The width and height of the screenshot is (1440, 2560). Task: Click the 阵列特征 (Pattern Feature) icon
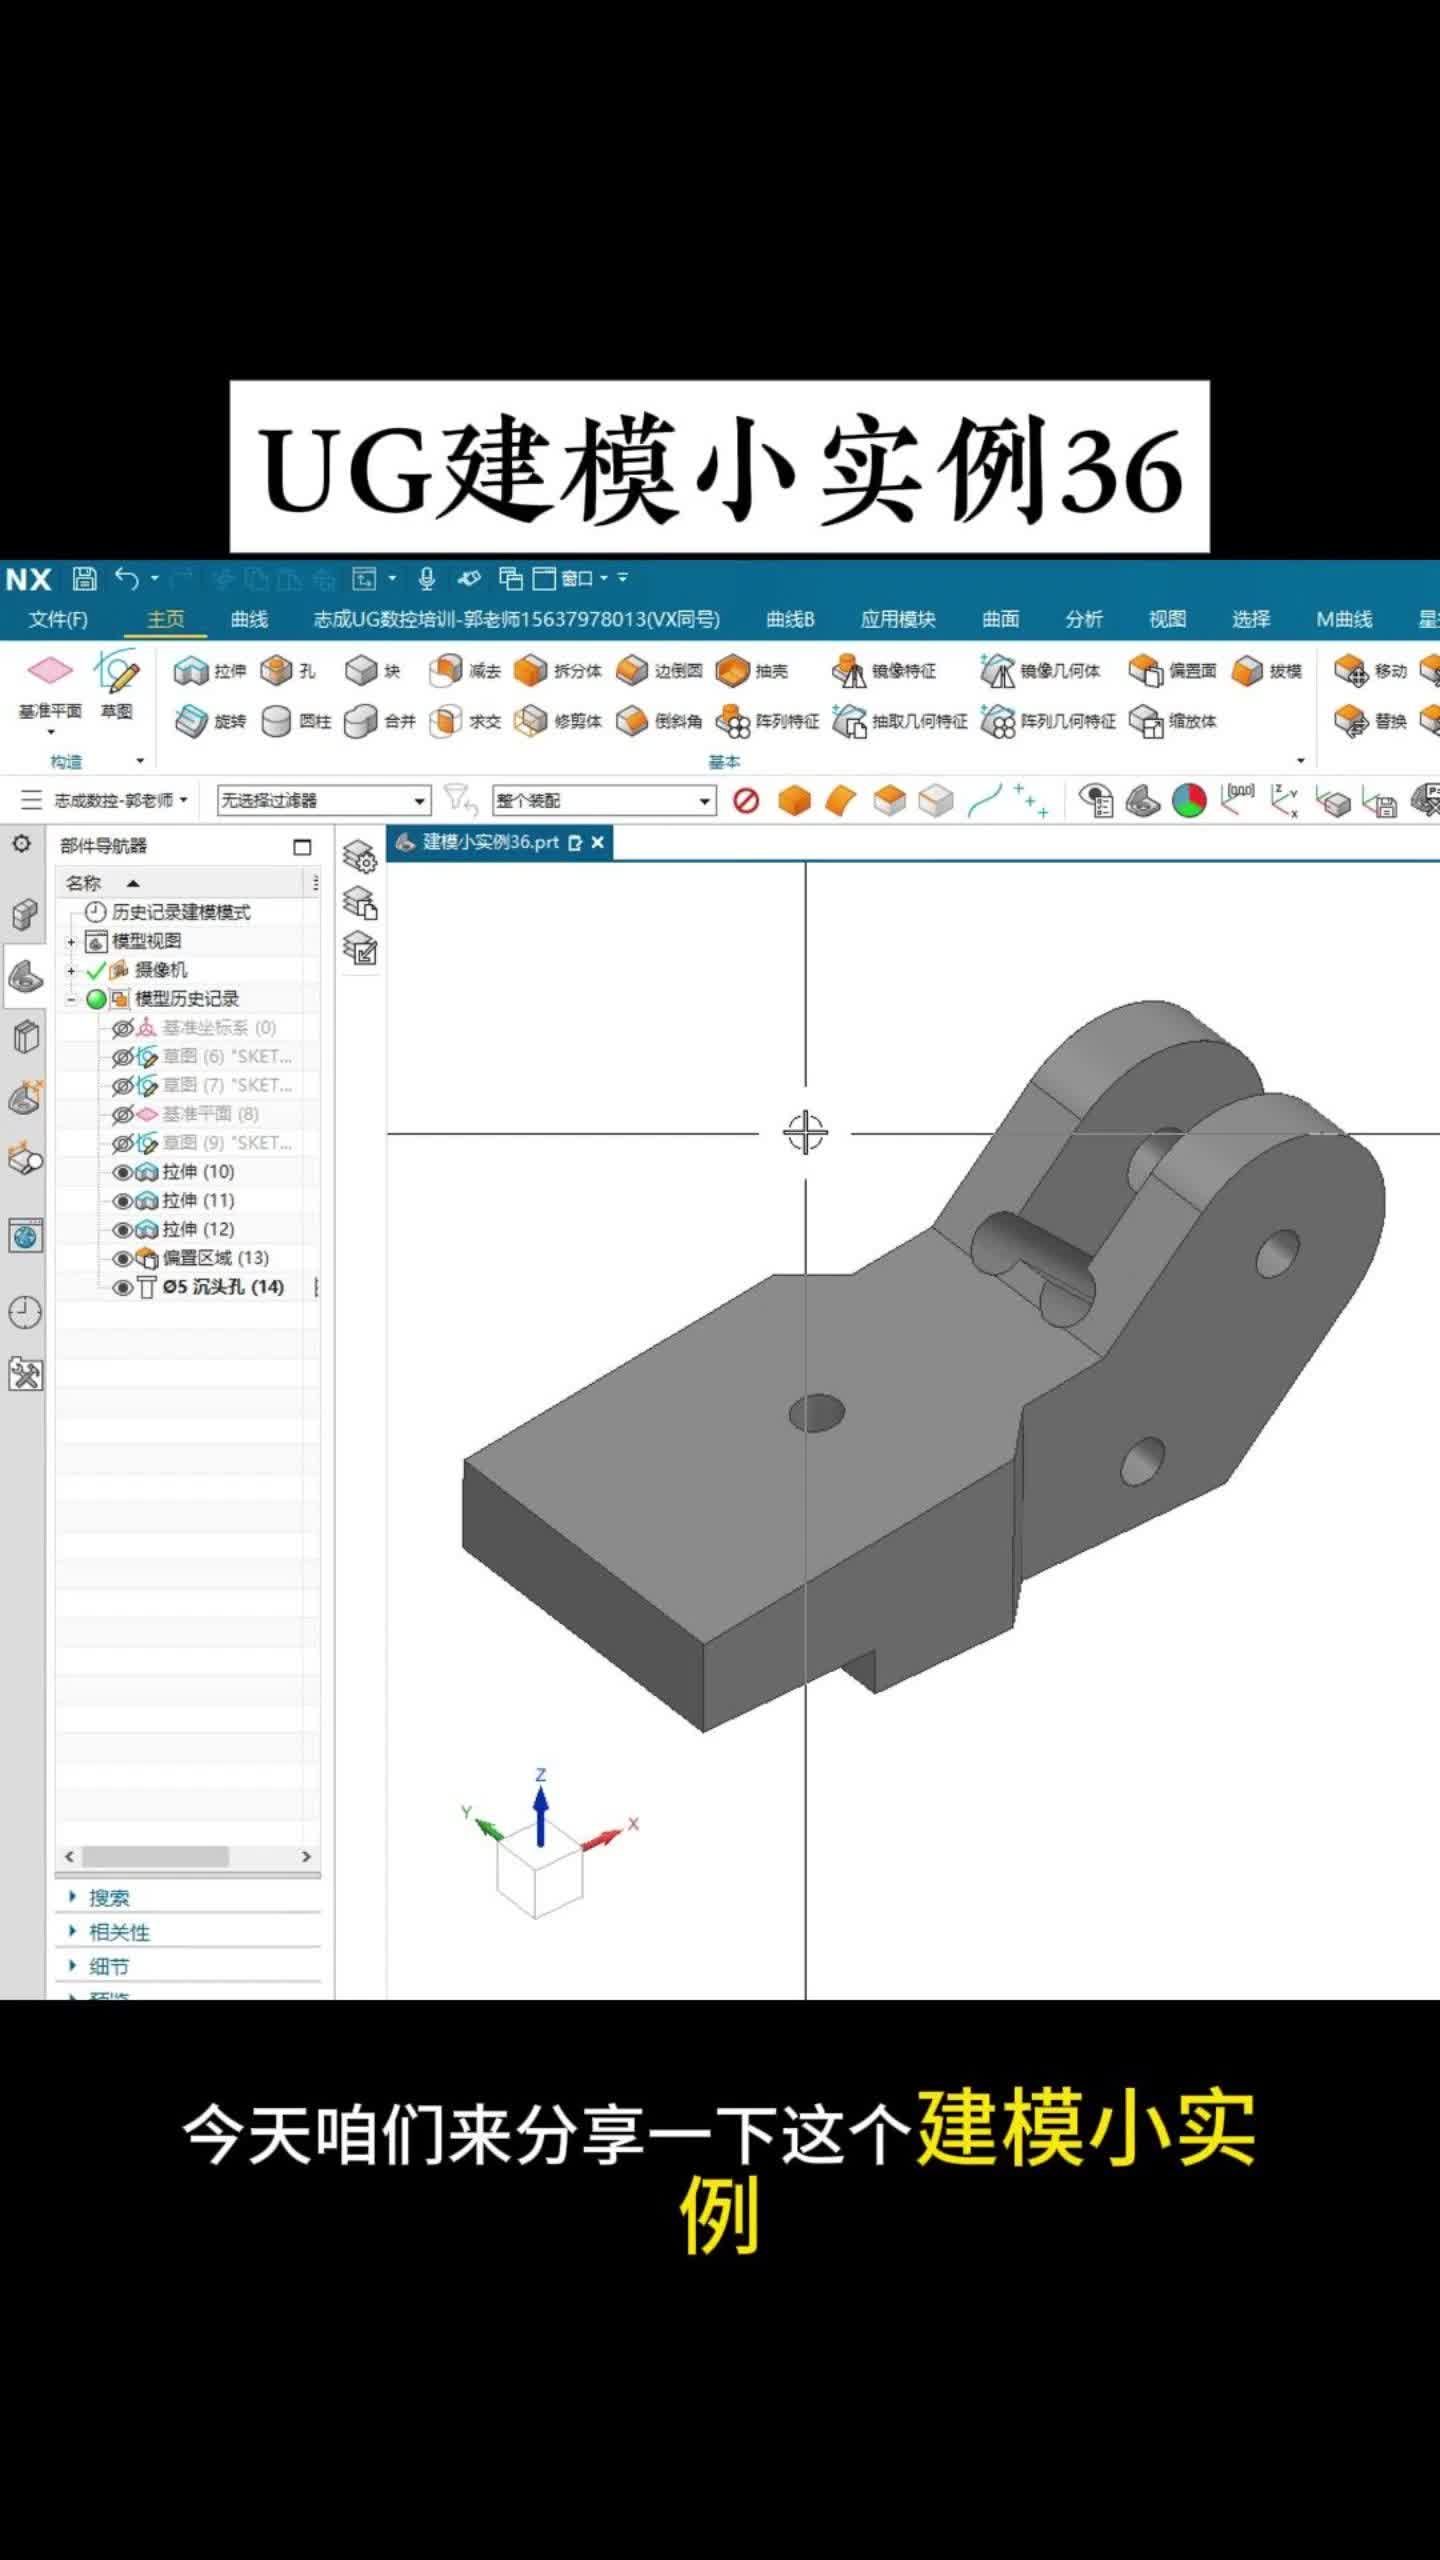click(x=733, y=721)
